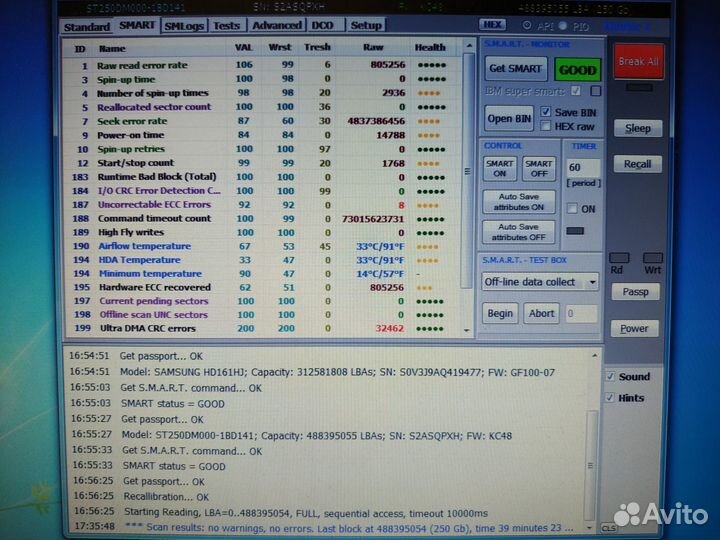Click the SMART OFF button
The image size is (720, 540).
pyautogui.click(x=539, y=169)
